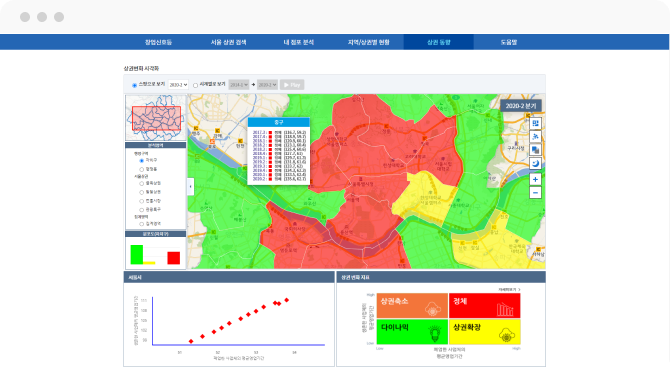Open the 지역/상권별 현황 menu

pos(368,42)
